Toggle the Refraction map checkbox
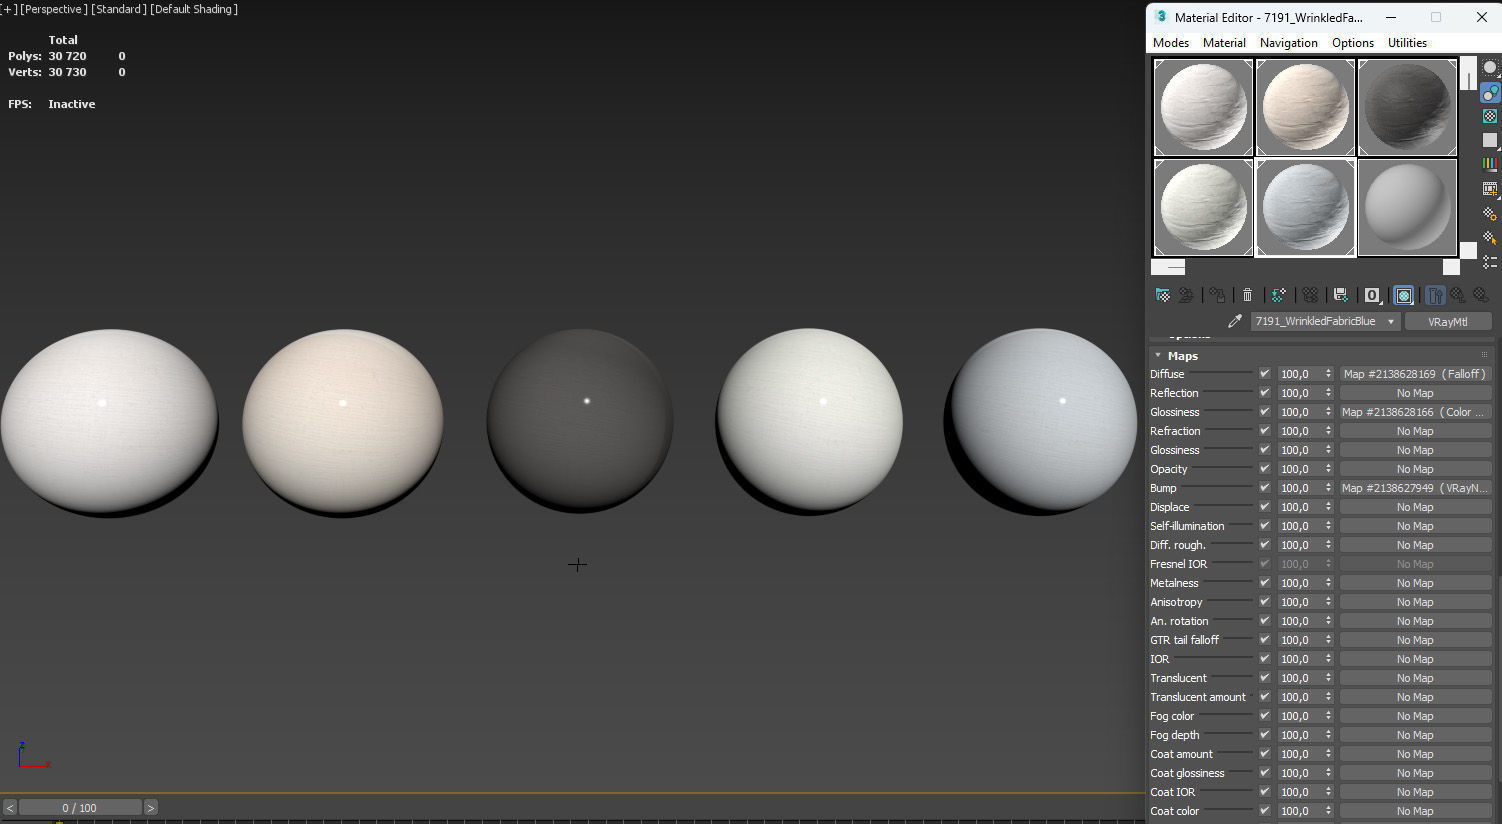The width and height of the screenshot is (1502, 824). tap(1264, 431)
